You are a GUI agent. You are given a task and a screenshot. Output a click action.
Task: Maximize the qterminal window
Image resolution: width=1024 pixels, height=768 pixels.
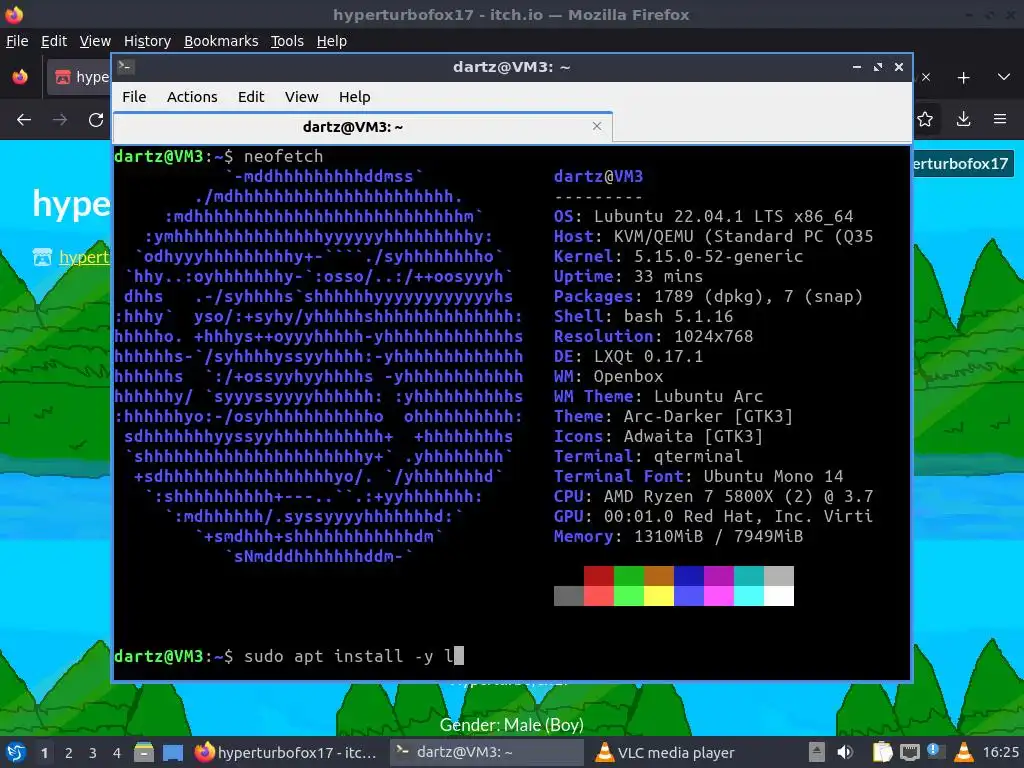pos(878,67)
